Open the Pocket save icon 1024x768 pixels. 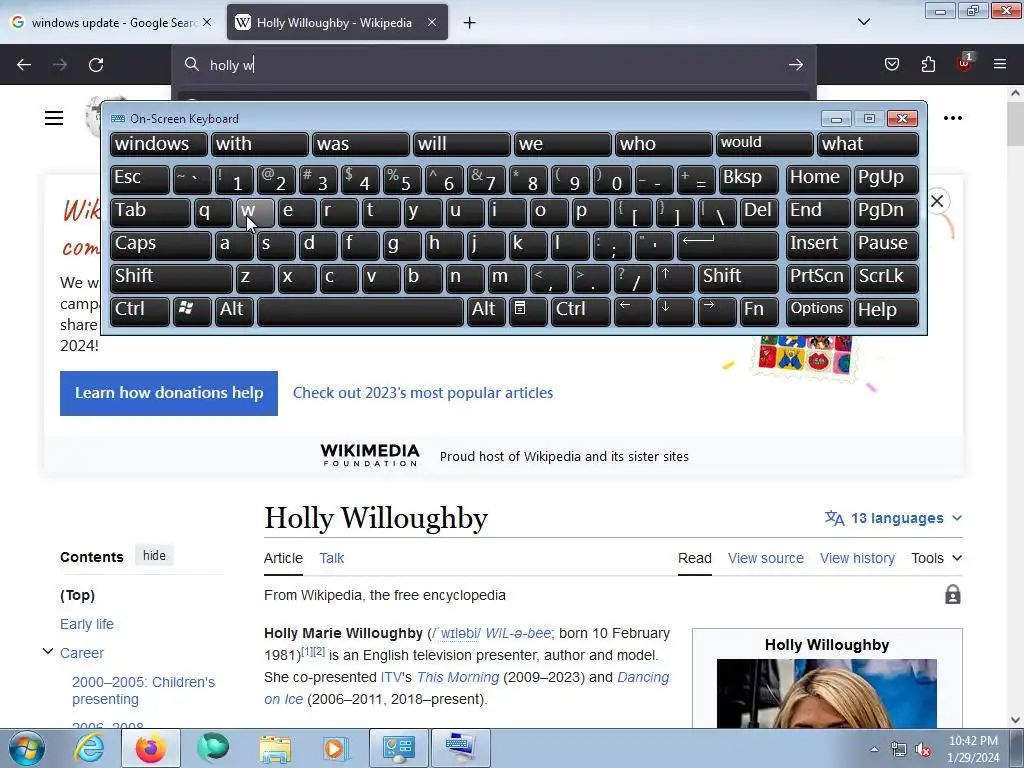click(x=891, y=64)
